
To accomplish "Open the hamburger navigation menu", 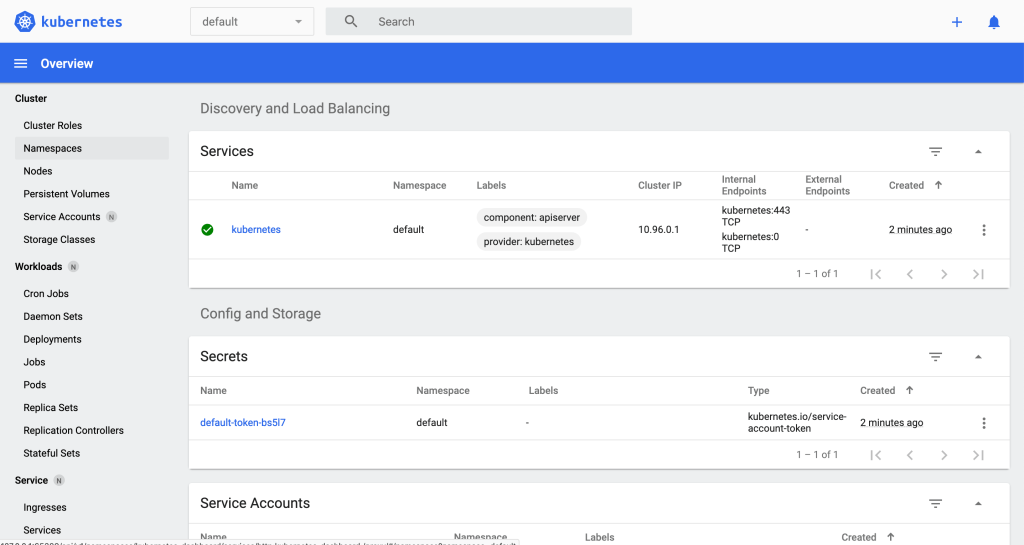I will (20, 64).
